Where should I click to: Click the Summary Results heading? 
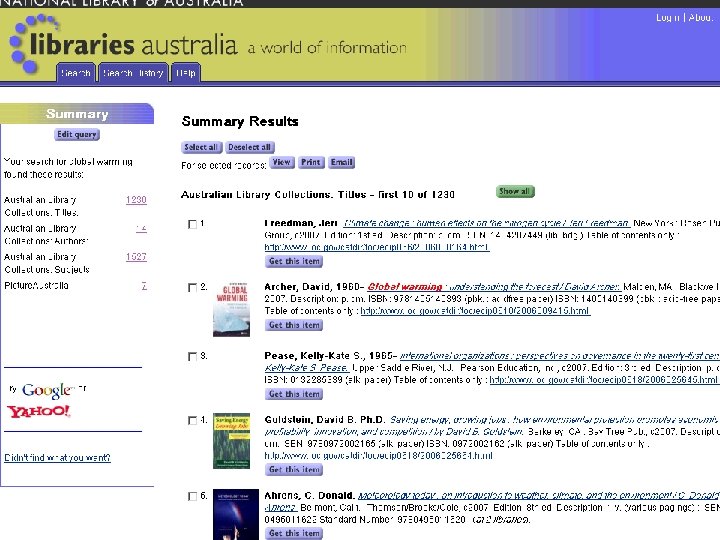click(x=240, y=121)
